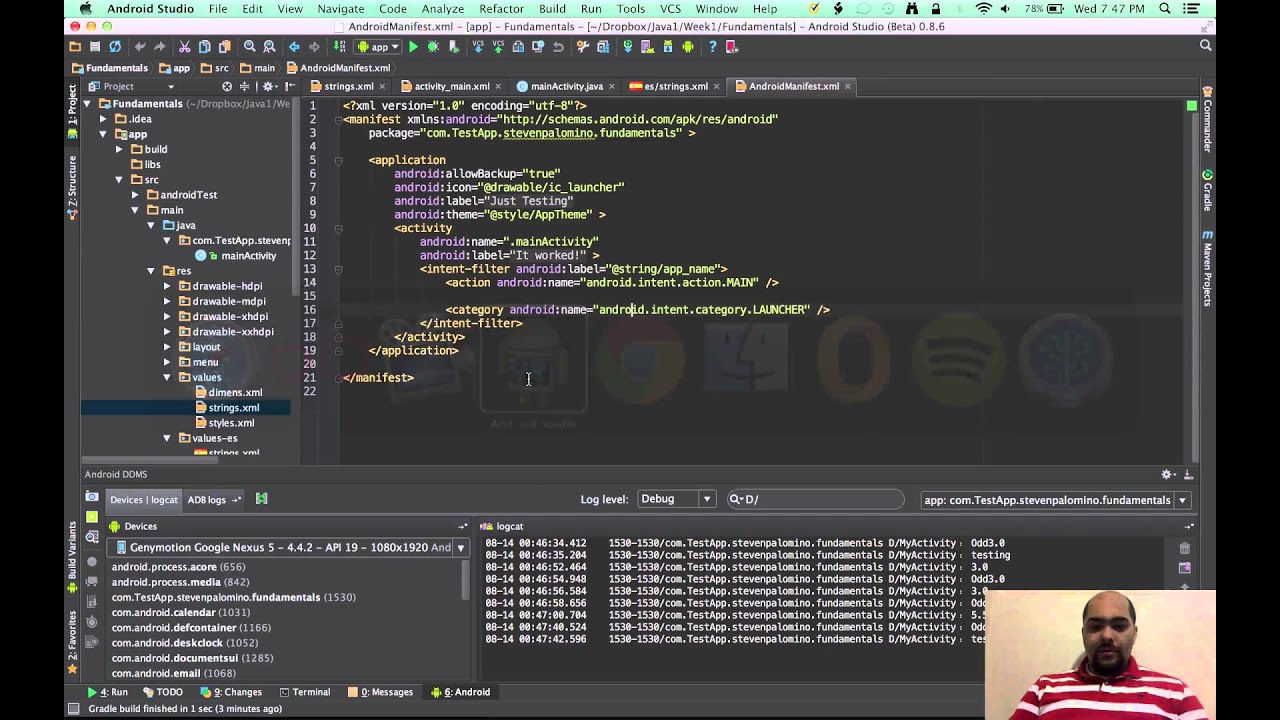Image resolution: width=1280 pixels, height=720 pixels.
Task: Expand the layout folder arrow
Action: (167, 347)
